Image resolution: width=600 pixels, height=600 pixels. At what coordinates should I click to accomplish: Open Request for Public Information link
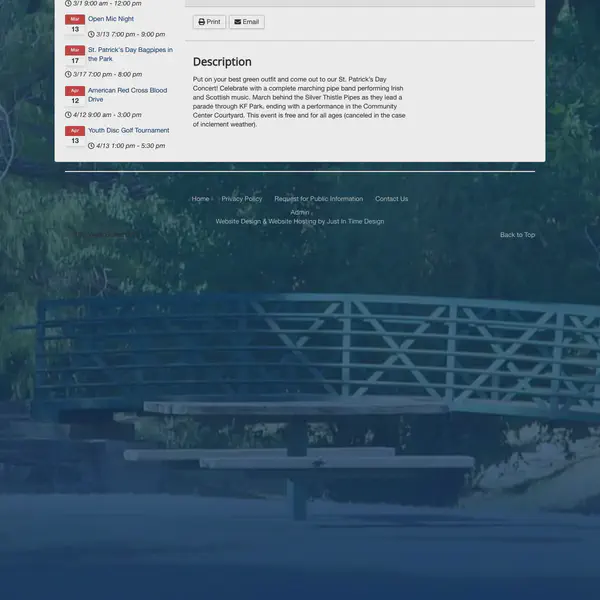[x=318, y=199]
